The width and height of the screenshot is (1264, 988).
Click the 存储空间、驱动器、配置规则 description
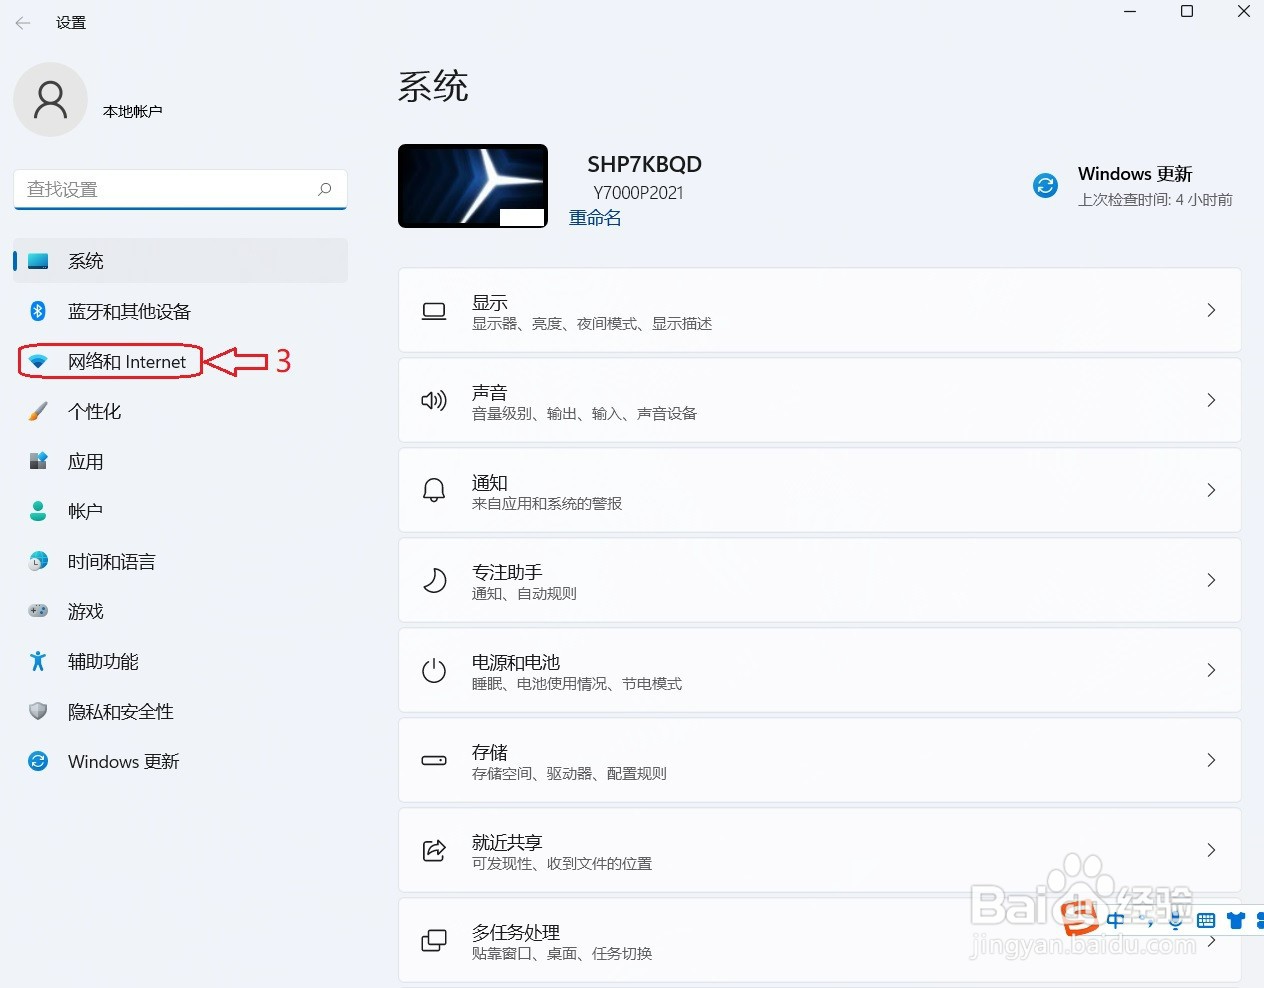pos(569,774)
